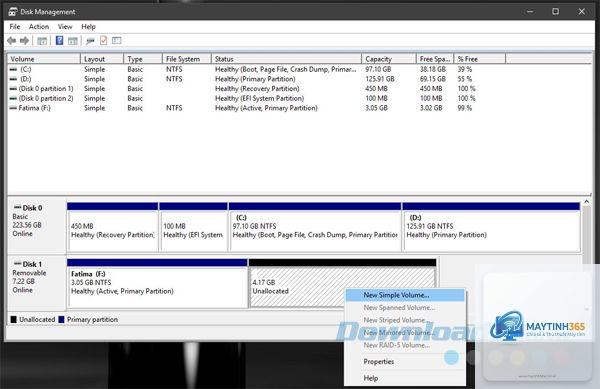Select the (C:) 97.10 GB NTFS block on Disk 0

[x=315, y=227]
